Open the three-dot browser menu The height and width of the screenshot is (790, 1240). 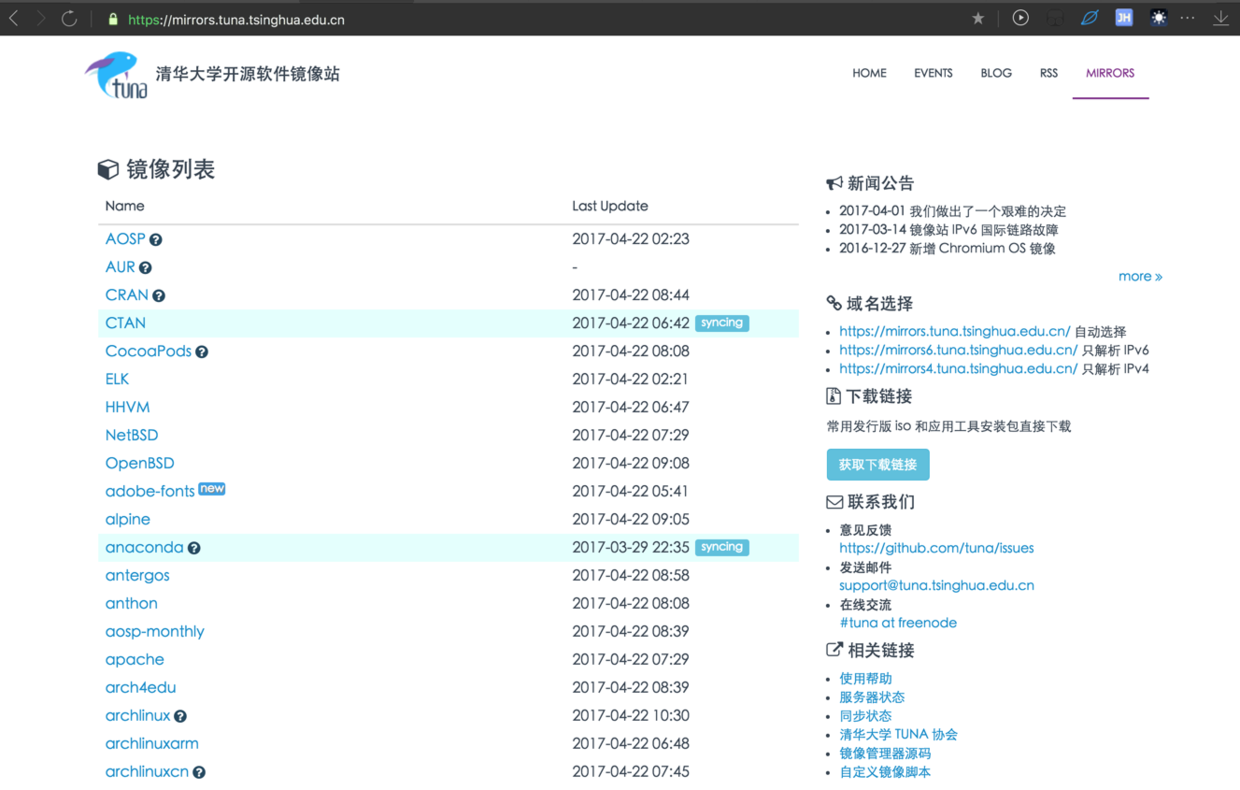point(1188,18)
